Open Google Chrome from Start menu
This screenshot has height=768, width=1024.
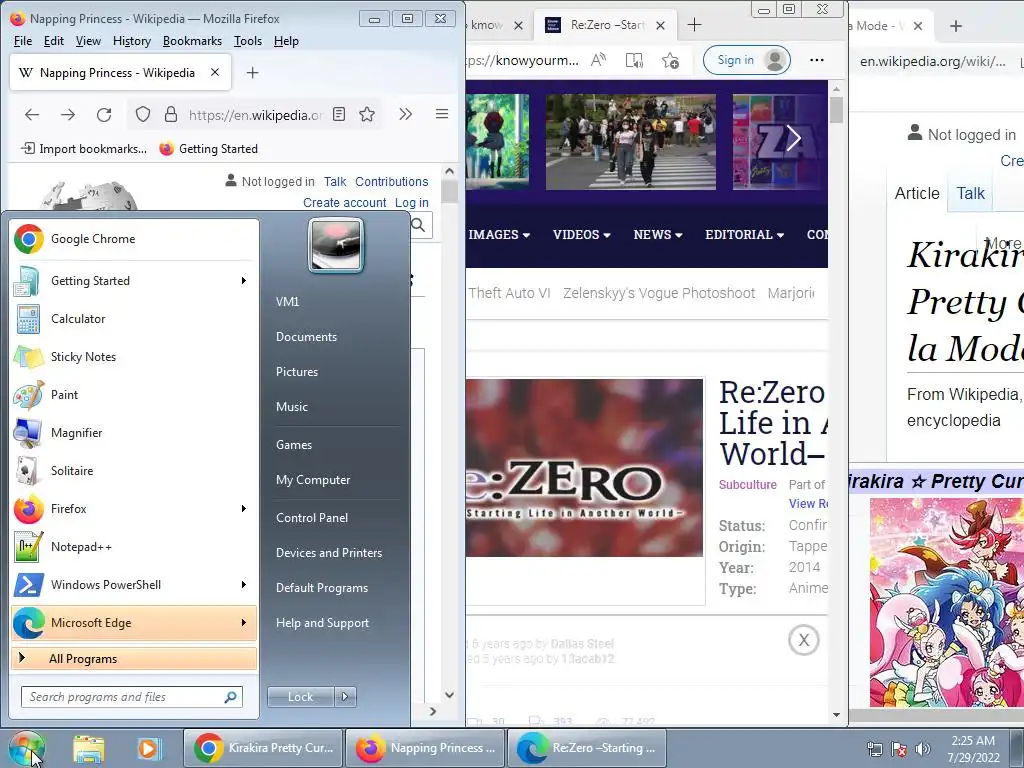pos(134,239)
